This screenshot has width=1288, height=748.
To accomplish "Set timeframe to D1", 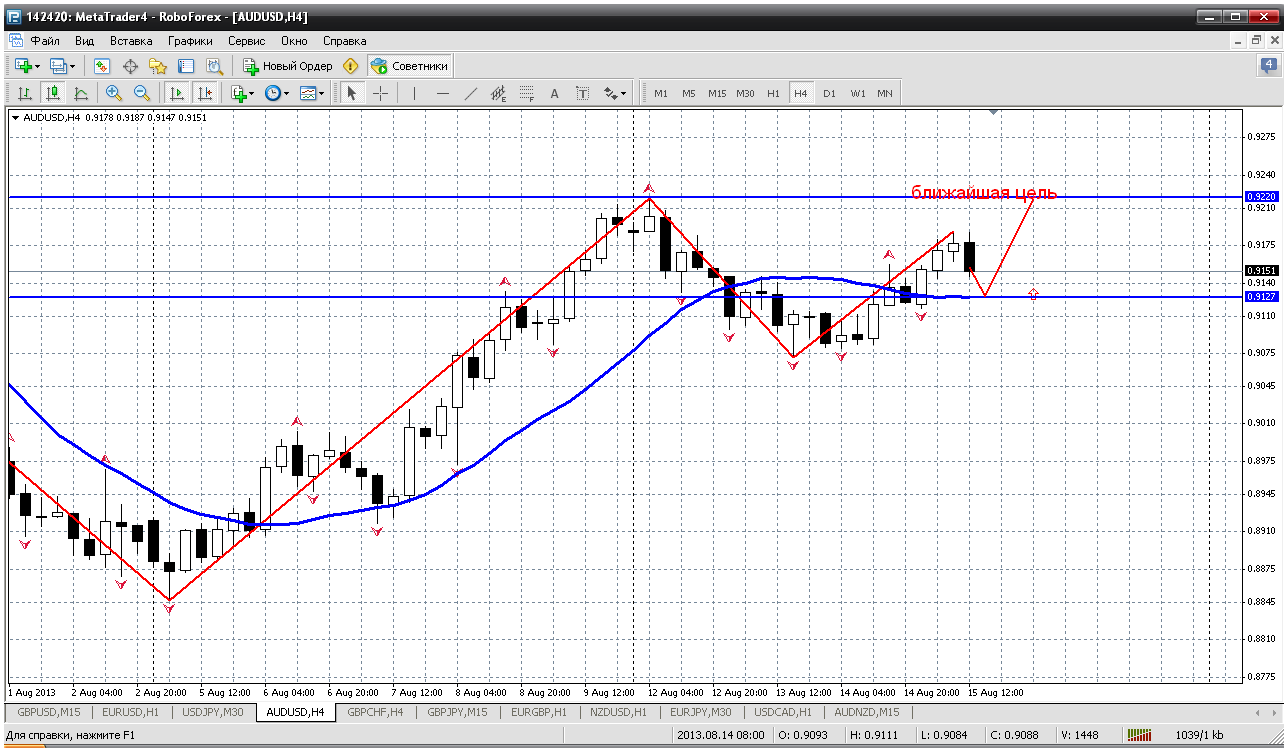I will click(829, 93).
